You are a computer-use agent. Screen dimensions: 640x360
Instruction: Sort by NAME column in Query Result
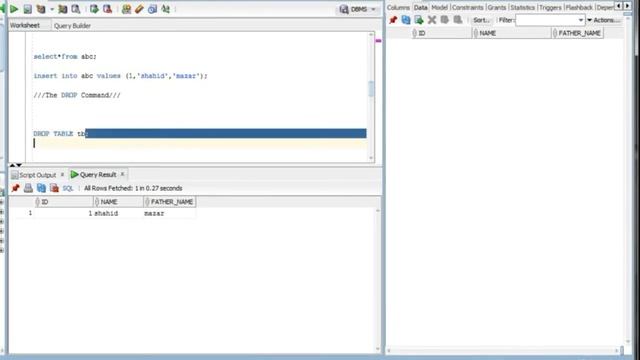[x=118, y=202]
